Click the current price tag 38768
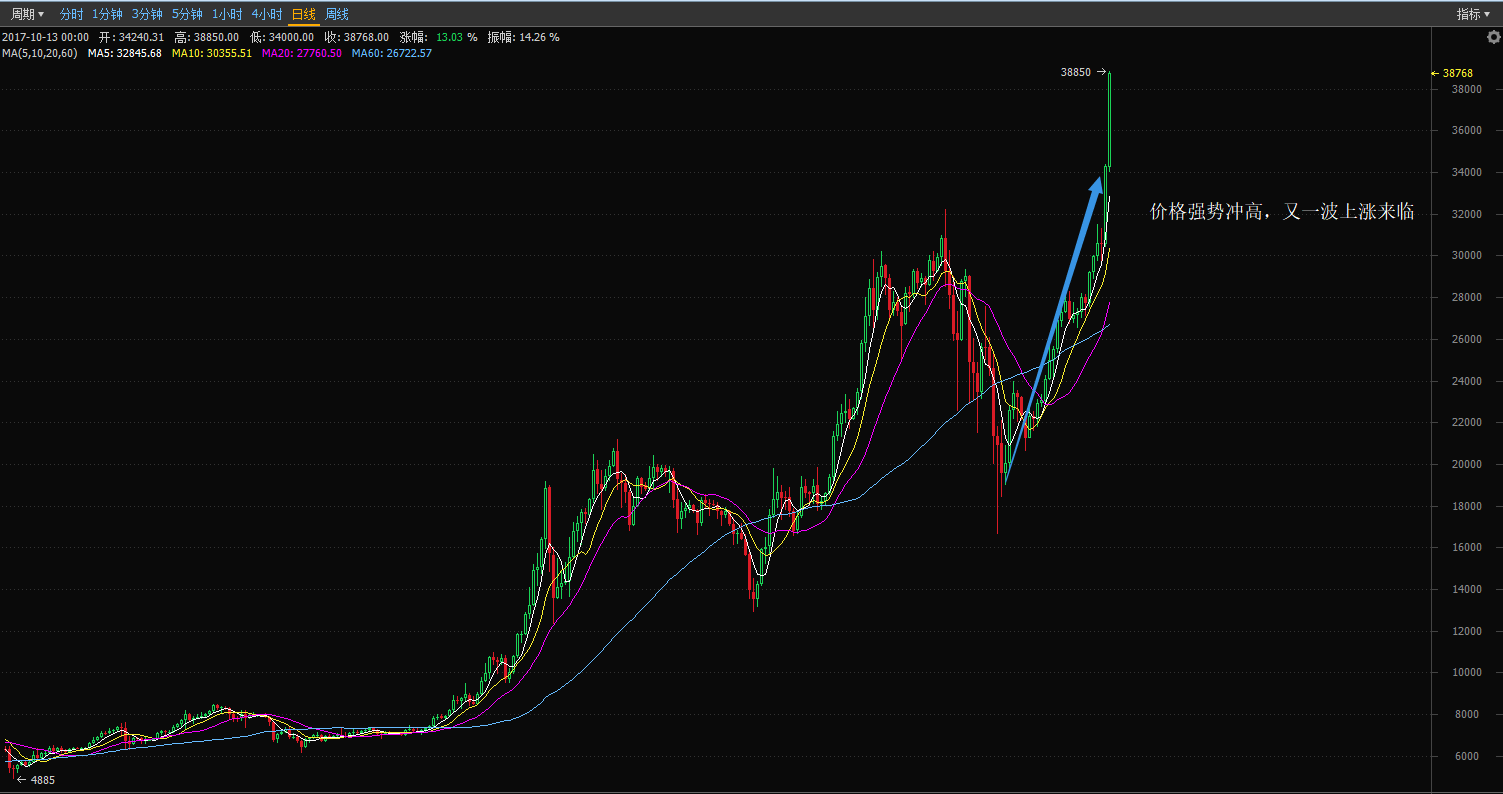The width and height of the screenshot is (1503, 794). 1457,73
